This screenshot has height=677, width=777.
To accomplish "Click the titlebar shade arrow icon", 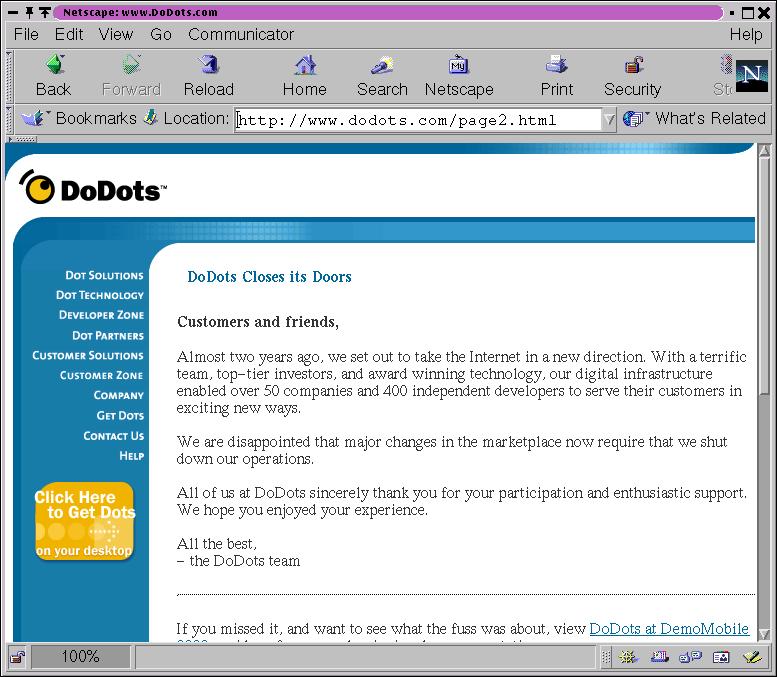I will click(x=45, y=12).
